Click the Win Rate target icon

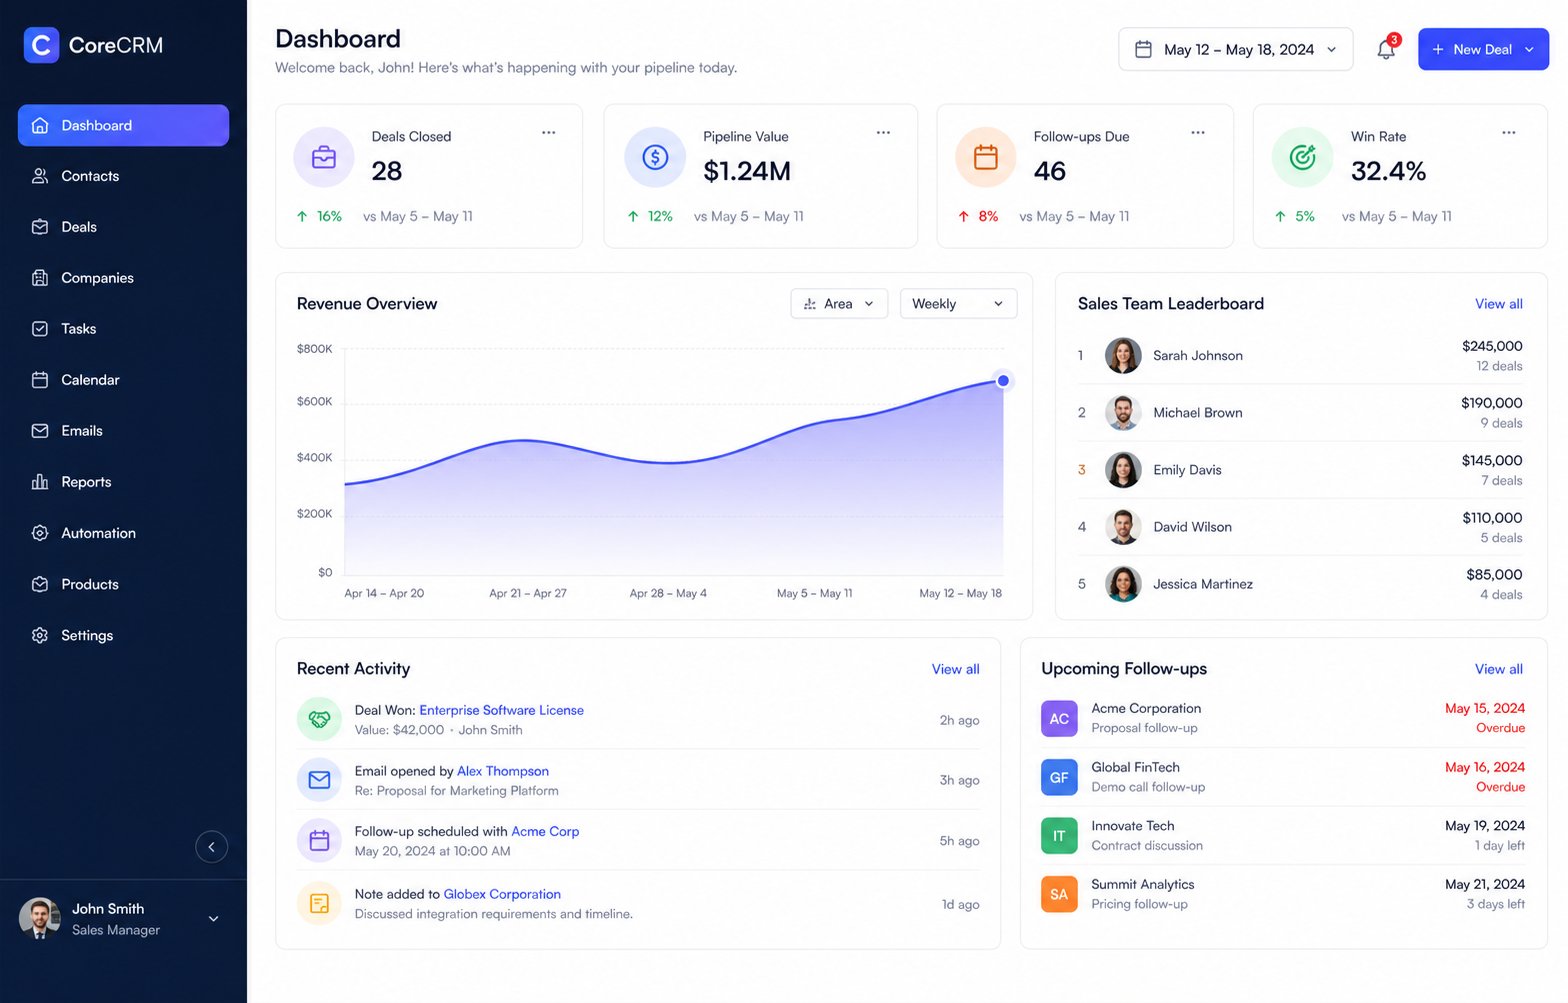[x=1302, y=157]
